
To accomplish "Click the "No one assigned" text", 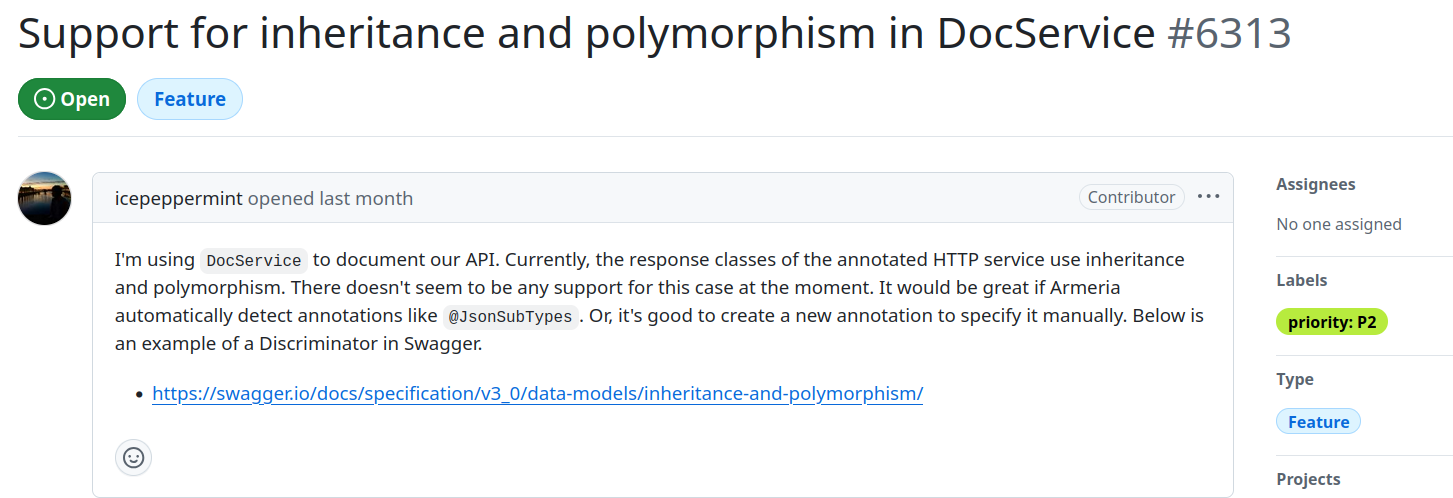I will (1338, 224).
